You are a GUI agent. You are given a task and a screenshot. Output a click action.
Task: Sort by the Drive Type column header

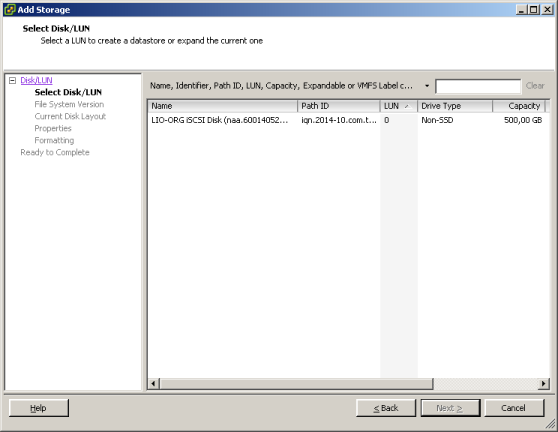click(455, 106)
